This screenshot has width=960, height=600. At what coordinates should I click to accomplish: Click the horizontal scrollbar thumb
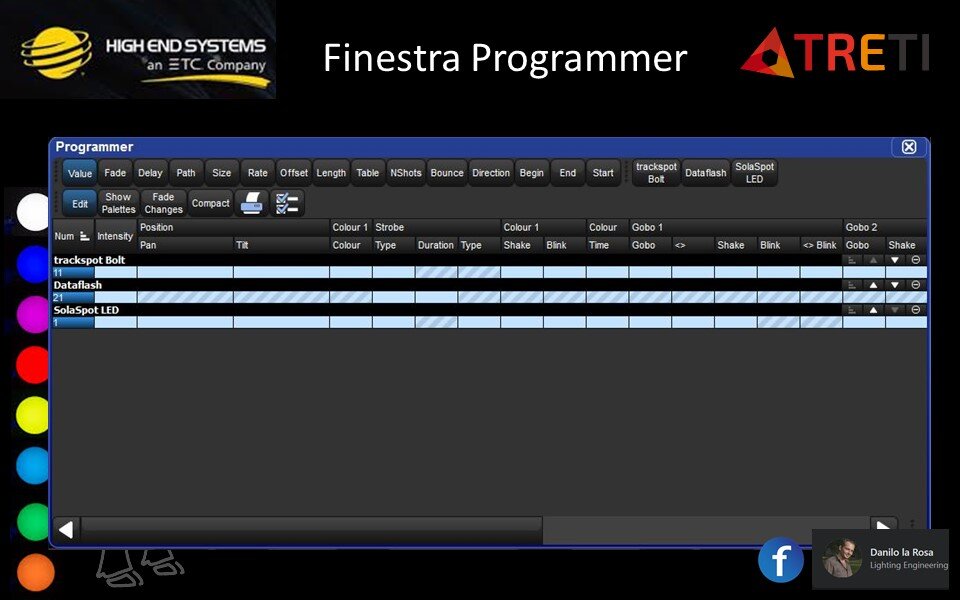312,530
